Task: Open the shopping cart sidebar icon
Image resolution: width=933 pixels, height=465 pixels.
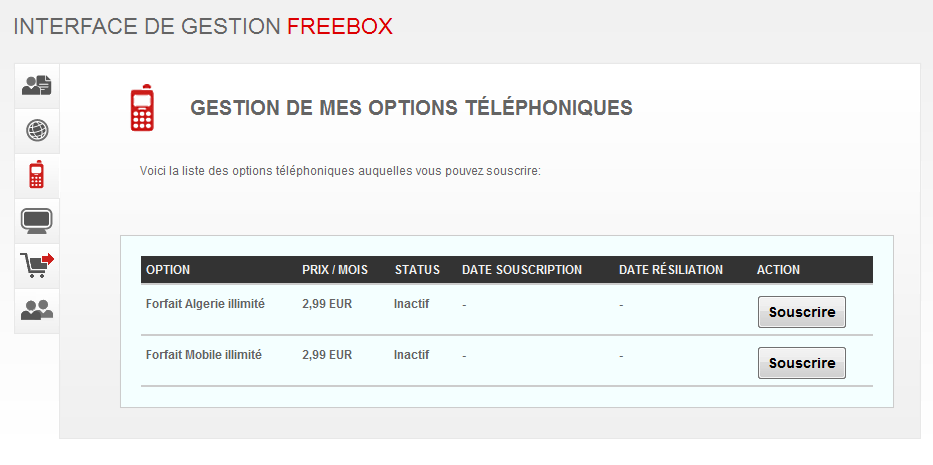Action: click(x=37, y=265)
